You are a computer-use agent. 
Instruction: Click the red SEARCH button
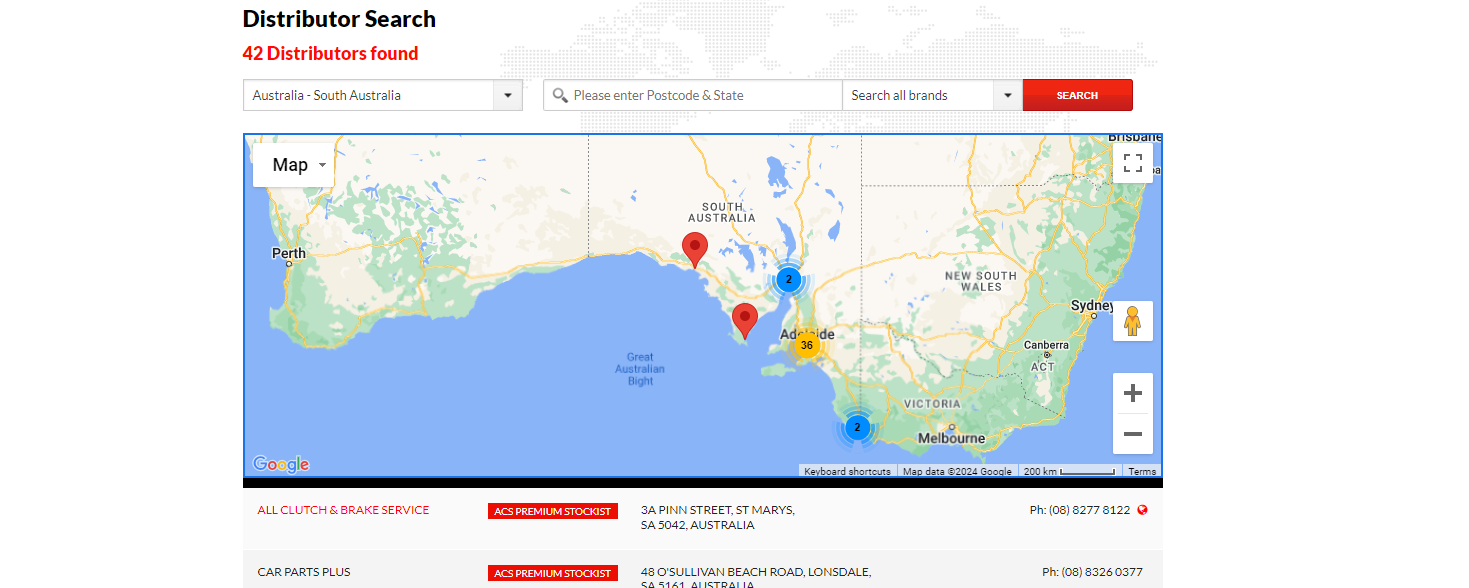point(1077,95)
